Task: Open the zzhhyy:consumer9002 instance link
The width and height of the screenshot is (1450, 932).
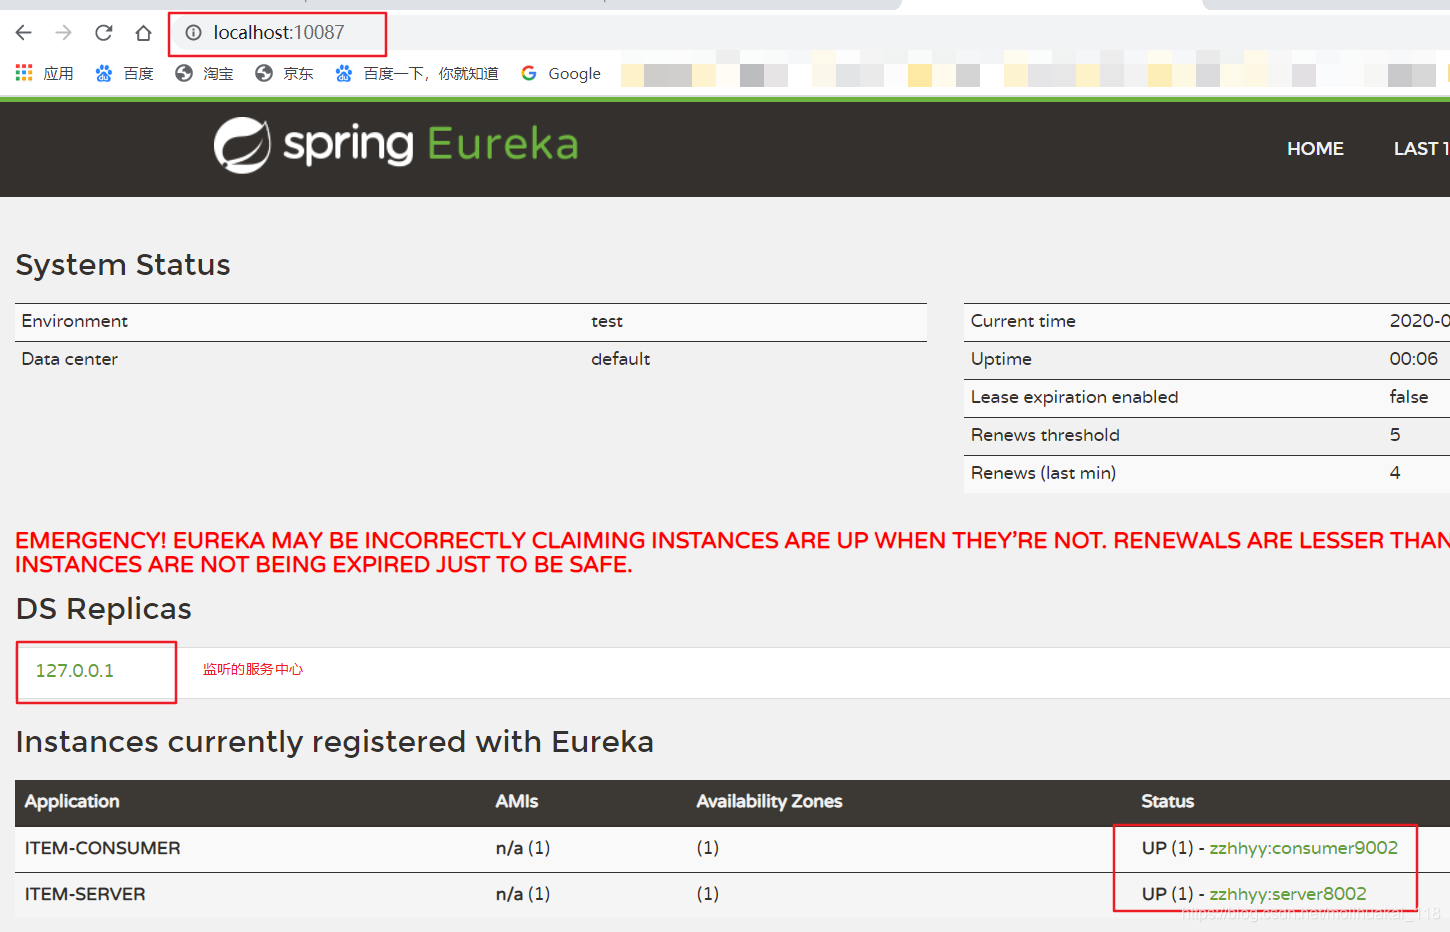Action: pos(1303,848)
